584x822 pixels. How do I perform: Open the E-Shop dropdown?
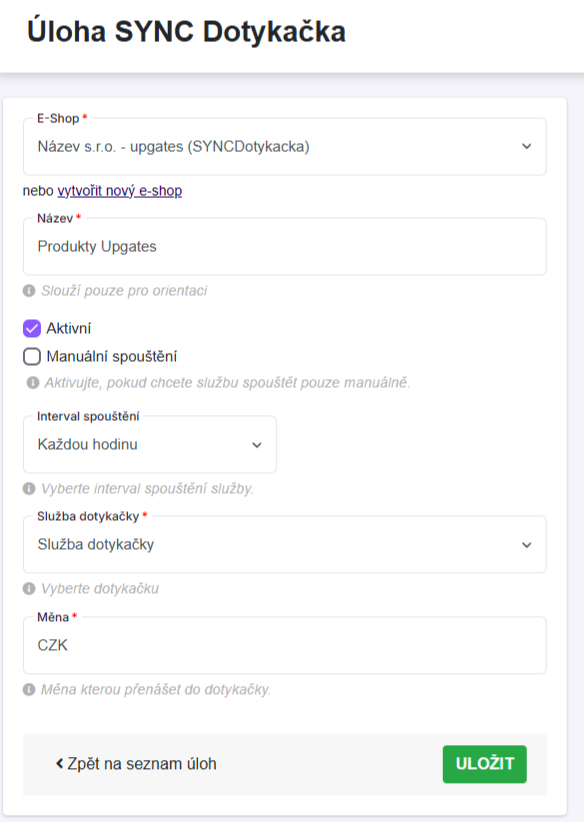click(285, 147)
